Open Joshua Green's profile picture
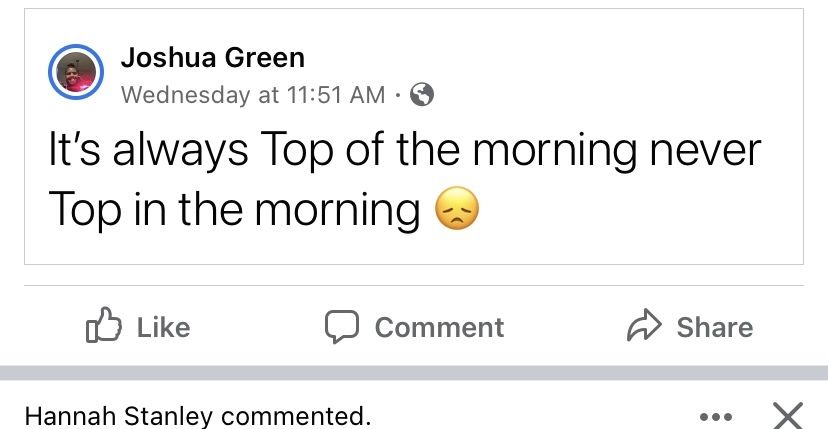 (76, 72)
